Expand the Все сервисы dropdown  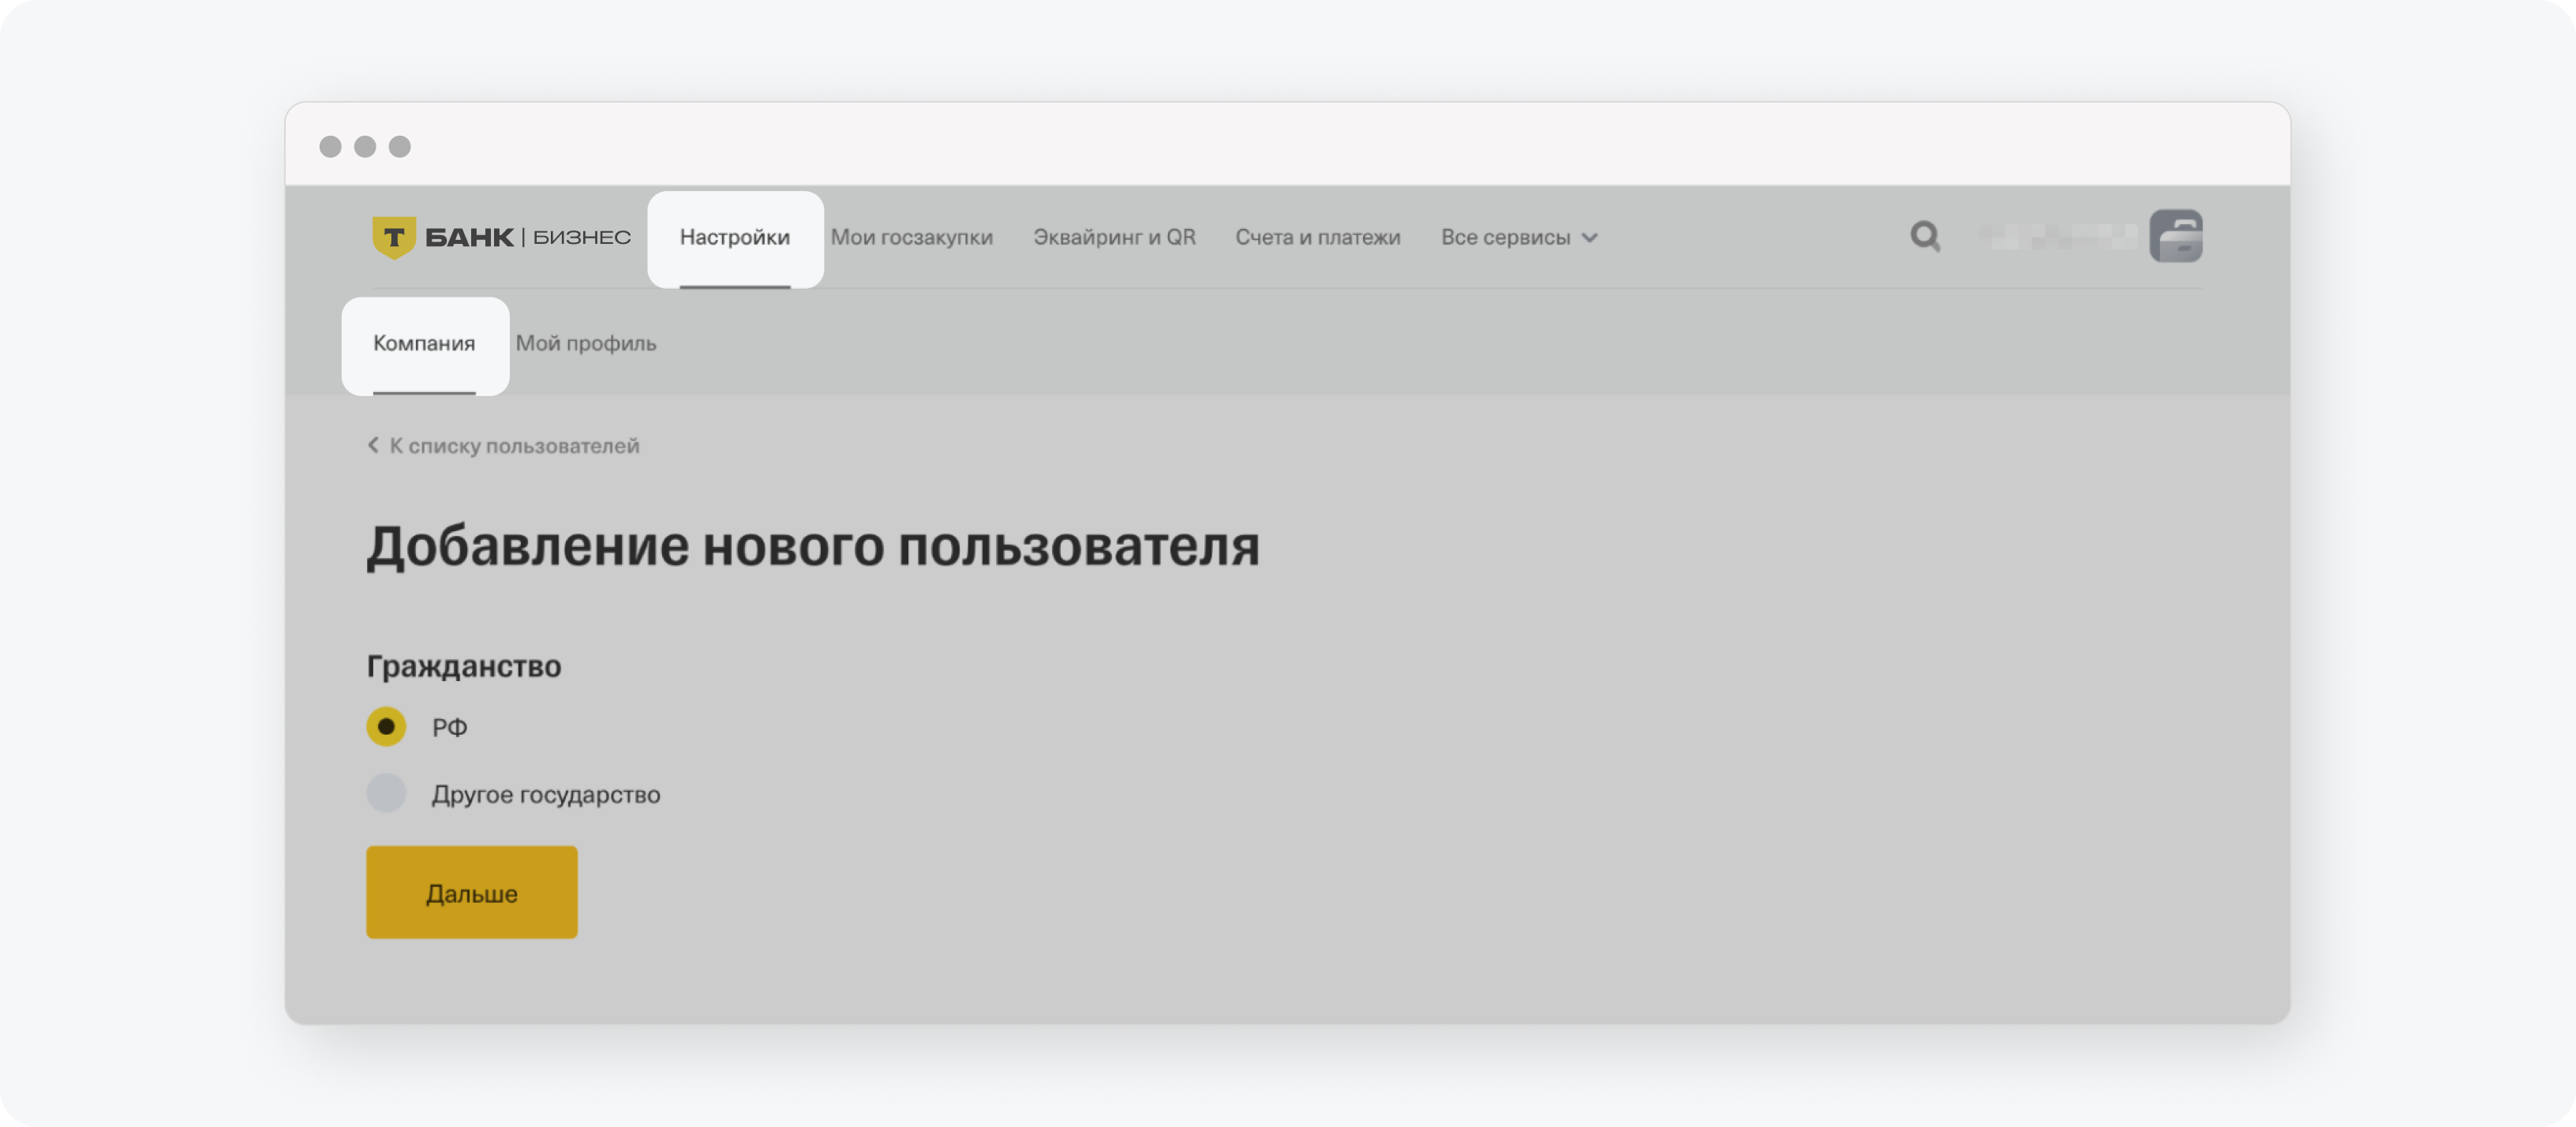point(1519,237)
